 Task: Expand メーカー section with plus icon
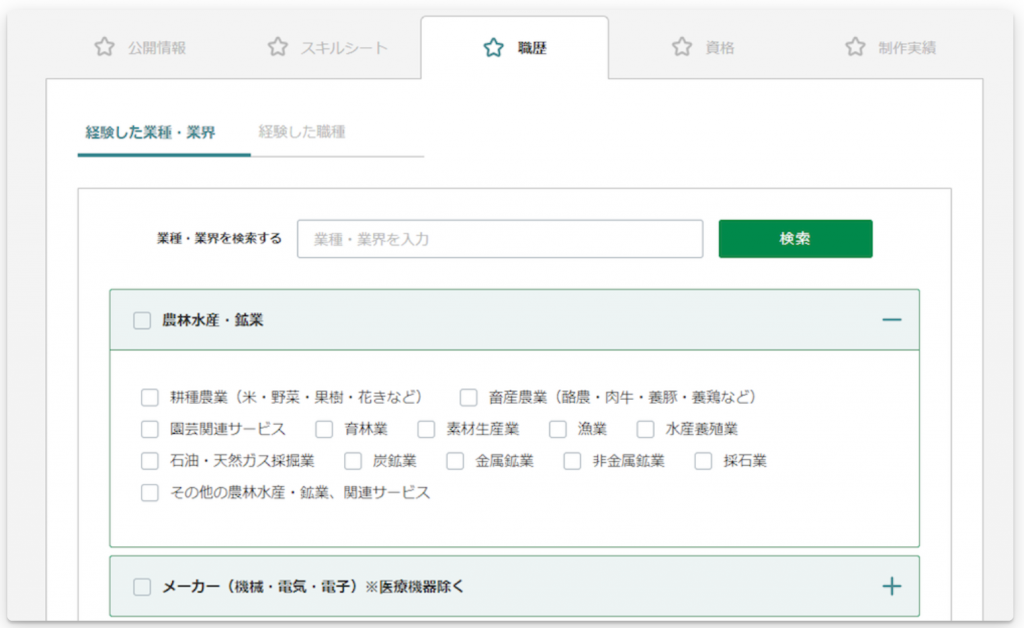(891, 586)
